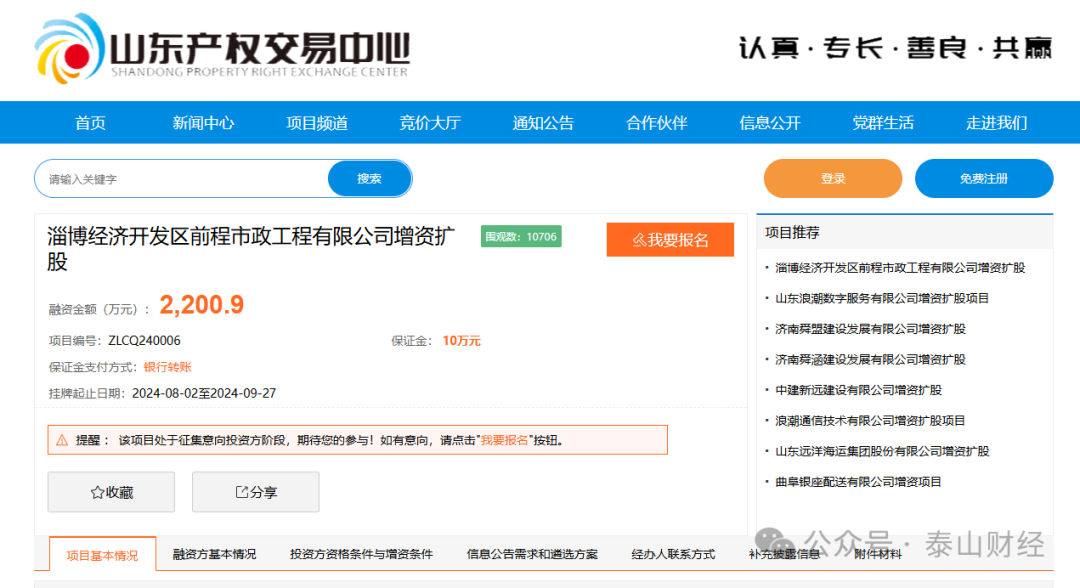Click the 登录 button
Image resolution: width=1080 pixels, height=588 pixels.
pos(832,177)
